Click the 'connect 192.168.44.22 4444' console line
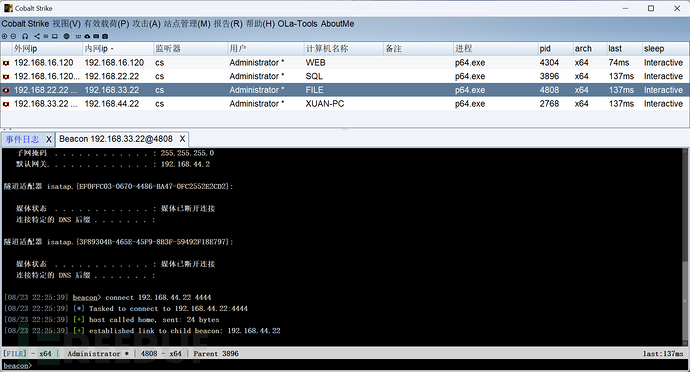690x372 pixels. pyautogui.click(x=158, y=298)
